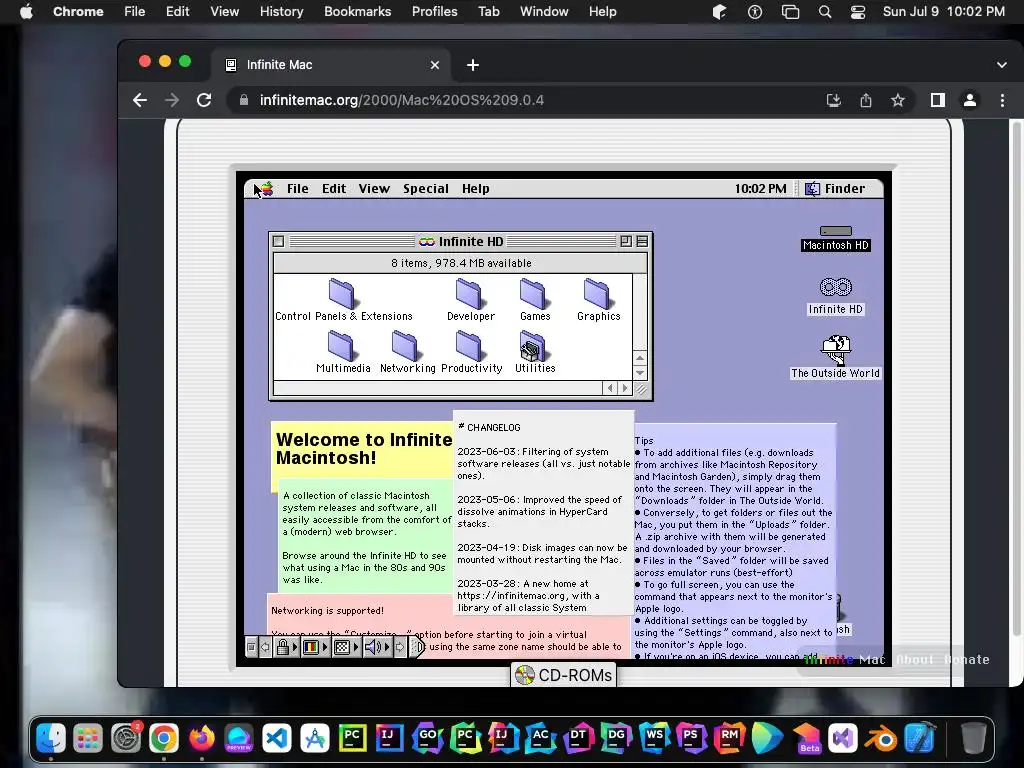
Task: Toggle the Chrome side panel
Action: [938, 100]
